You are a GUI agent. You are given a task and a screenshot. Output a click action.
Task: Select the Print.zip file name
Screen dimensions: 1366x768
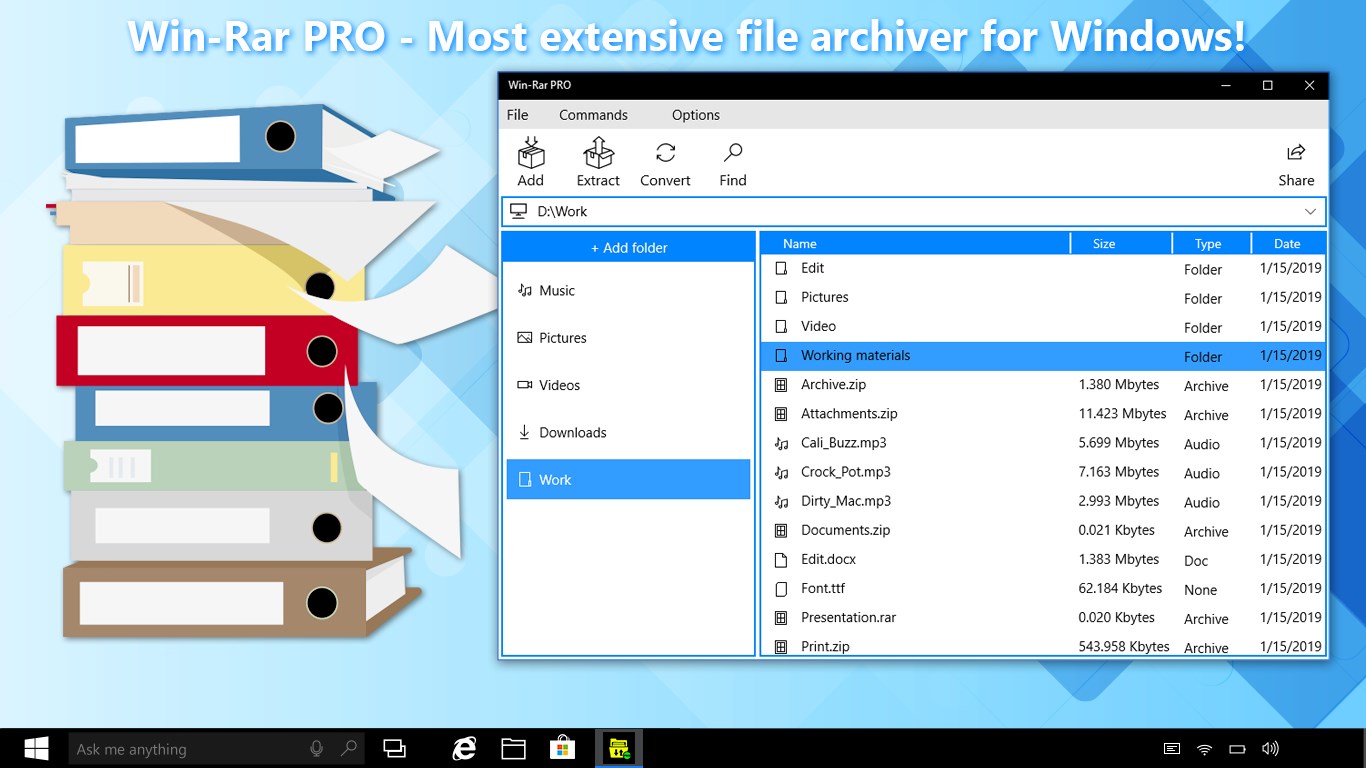coord(825,646)
